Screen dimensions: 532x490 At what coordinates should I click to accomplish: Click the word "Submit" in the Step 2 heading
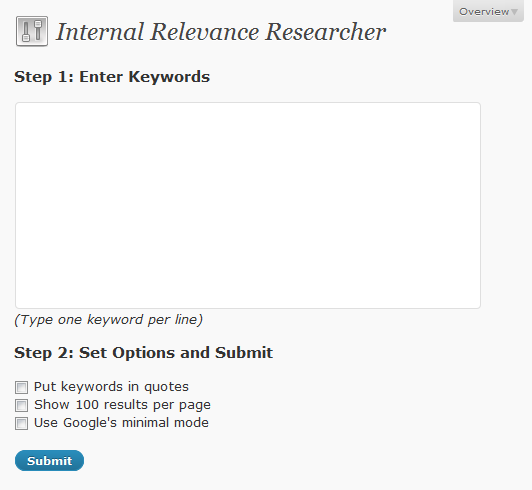coord(244,353)
